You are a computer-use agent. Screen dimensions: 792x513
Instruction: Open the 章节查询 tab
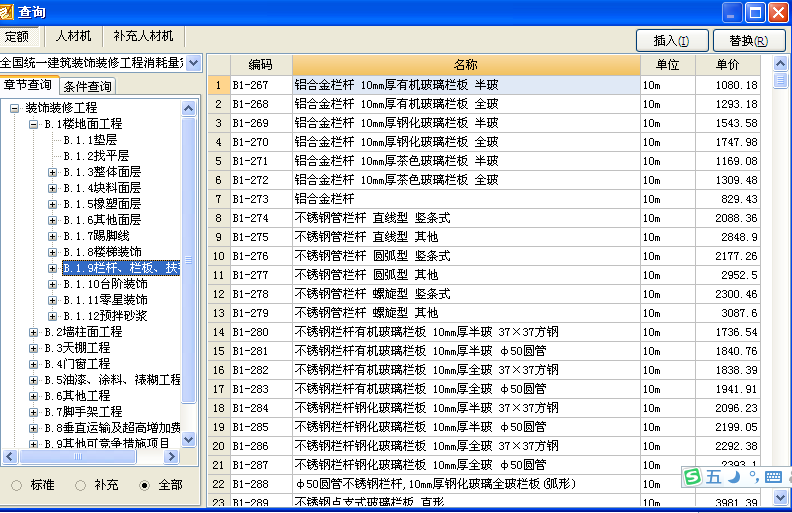pos(28,85)
